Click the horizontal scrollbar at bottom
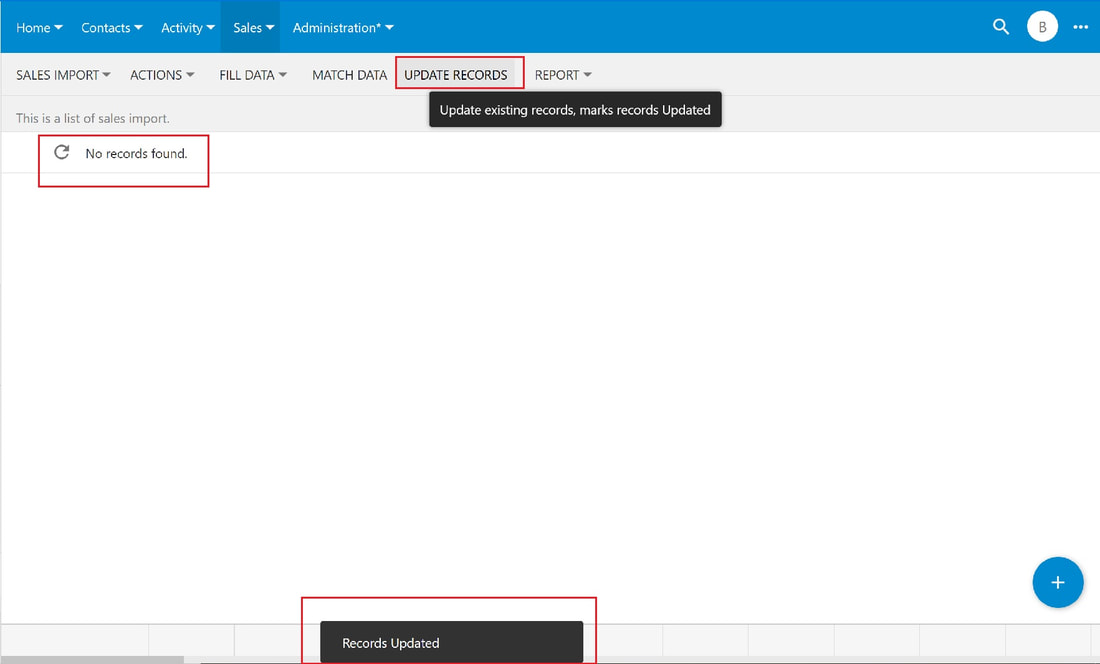 pyautogui.click(x=92, y=660)
